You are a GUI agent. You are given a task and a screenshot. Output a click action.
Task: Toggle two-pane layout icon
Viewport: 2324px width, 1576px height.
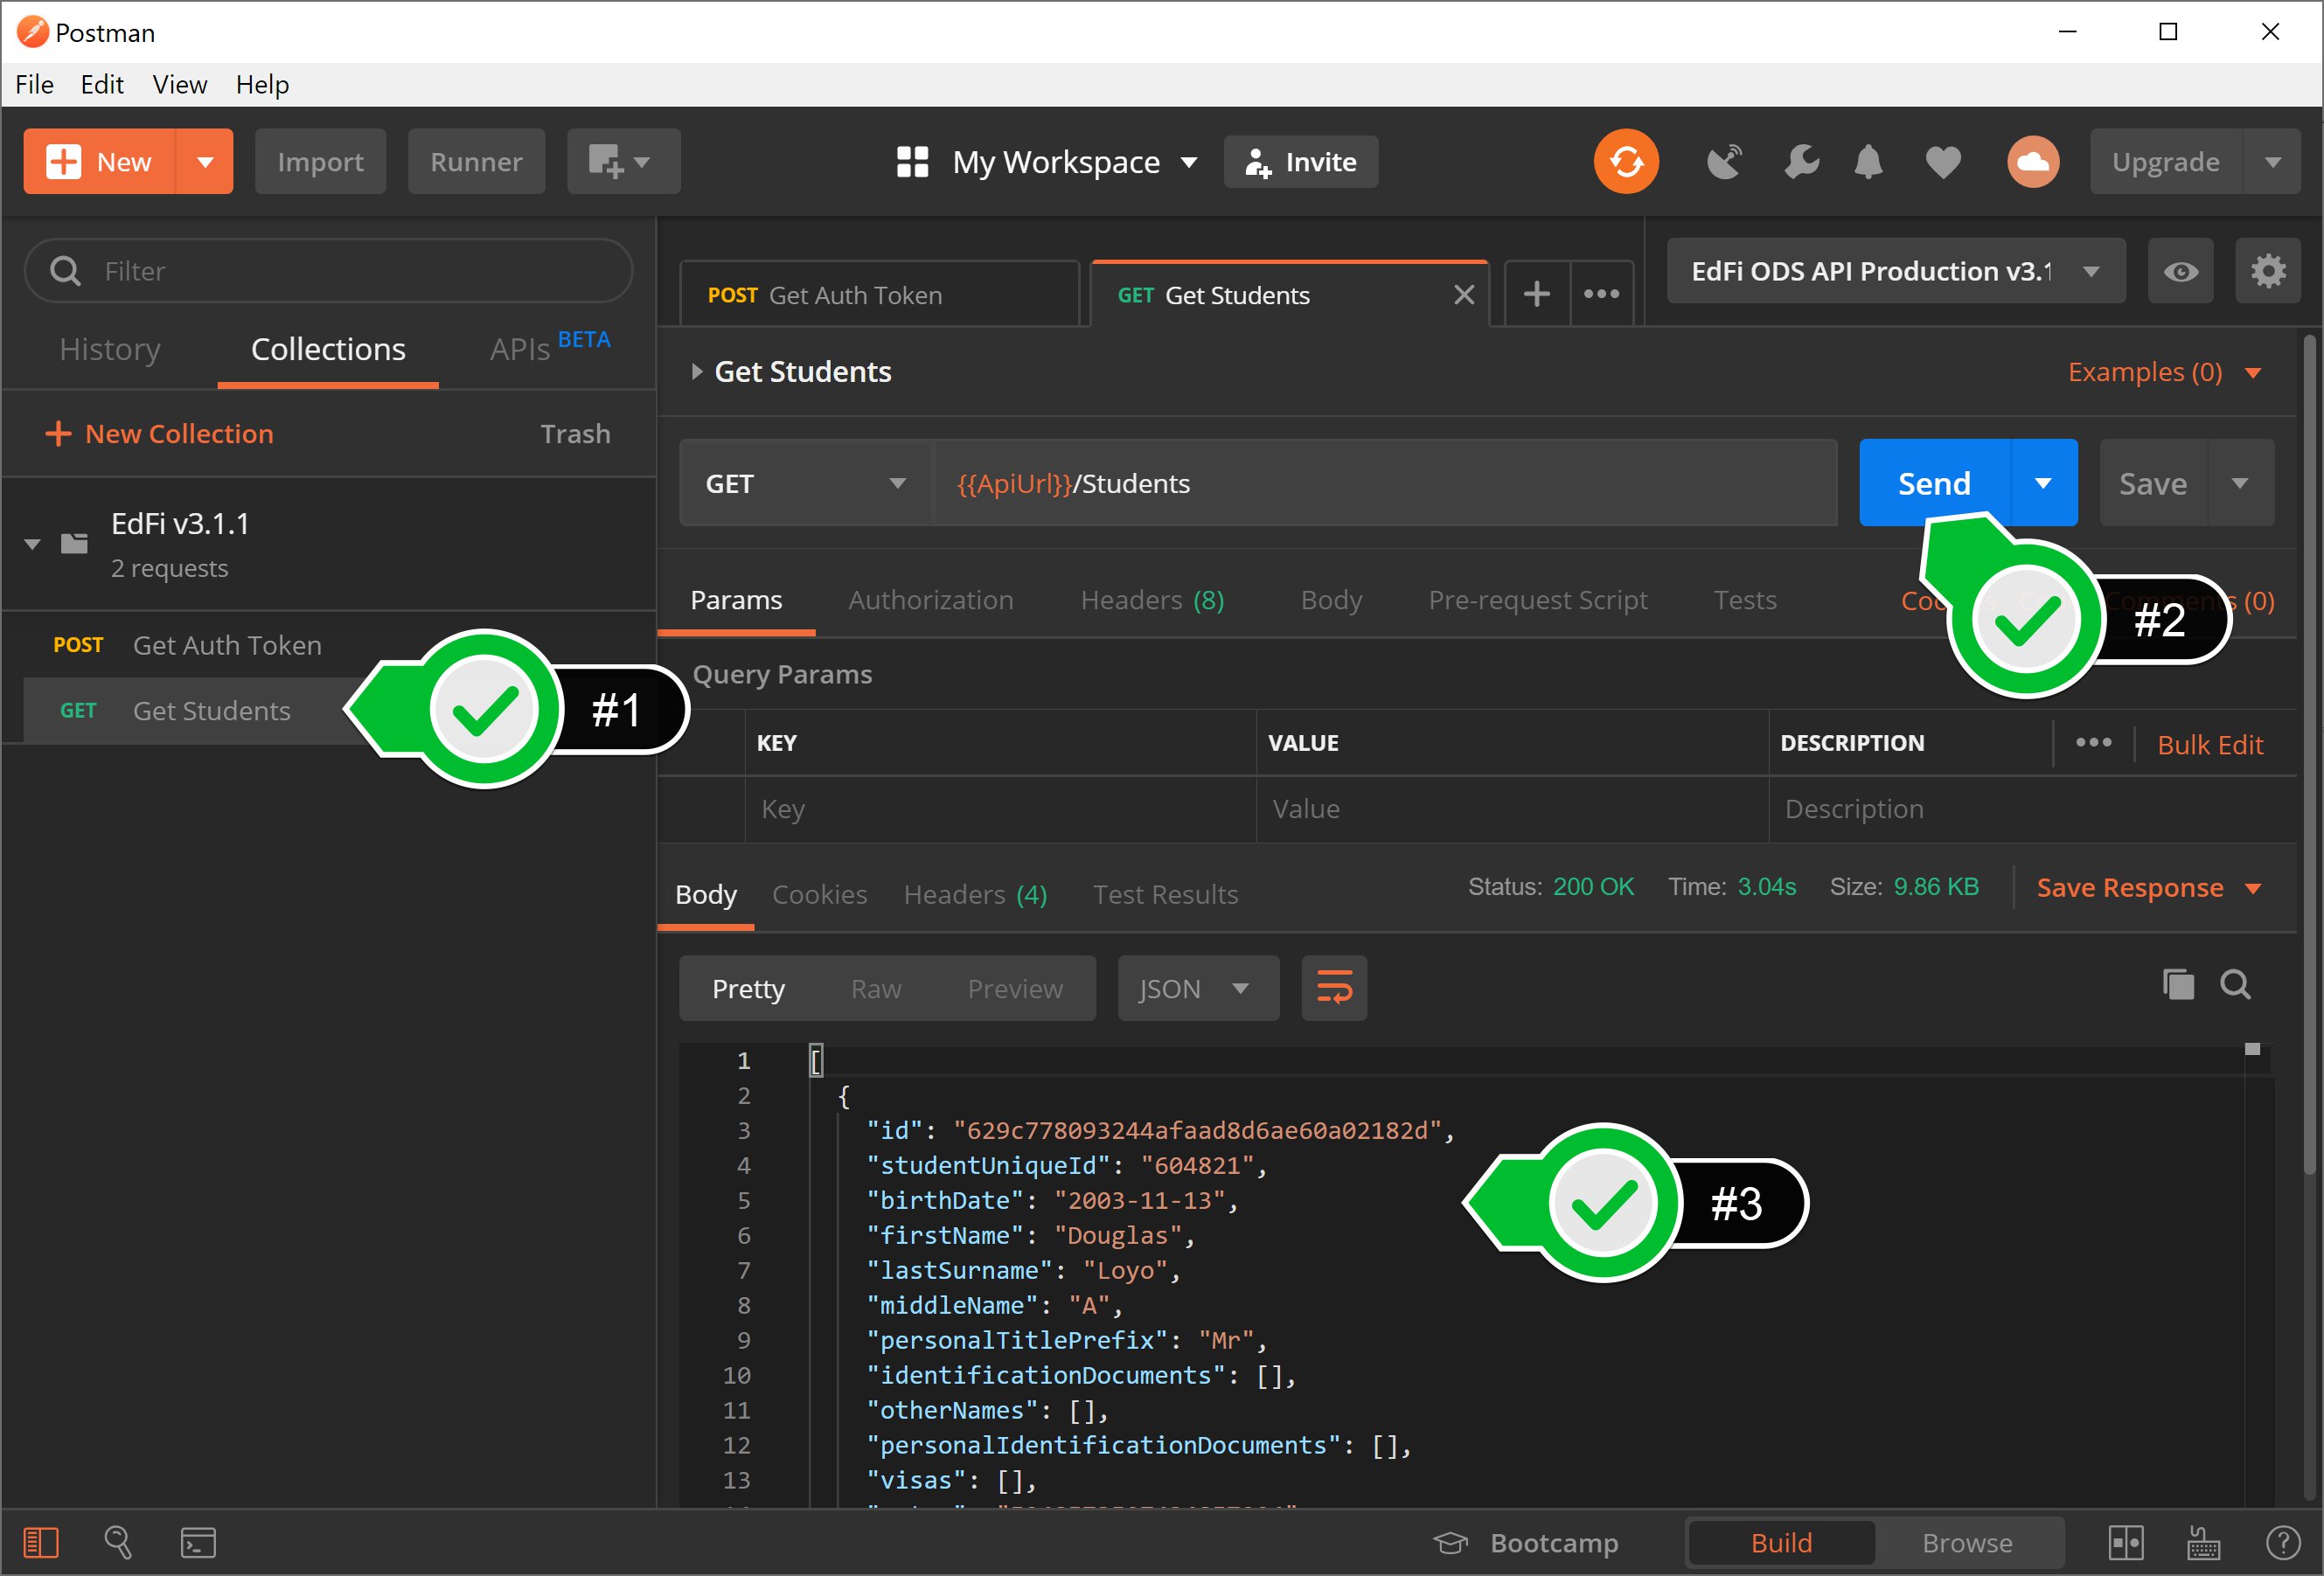(2125, 1542)
